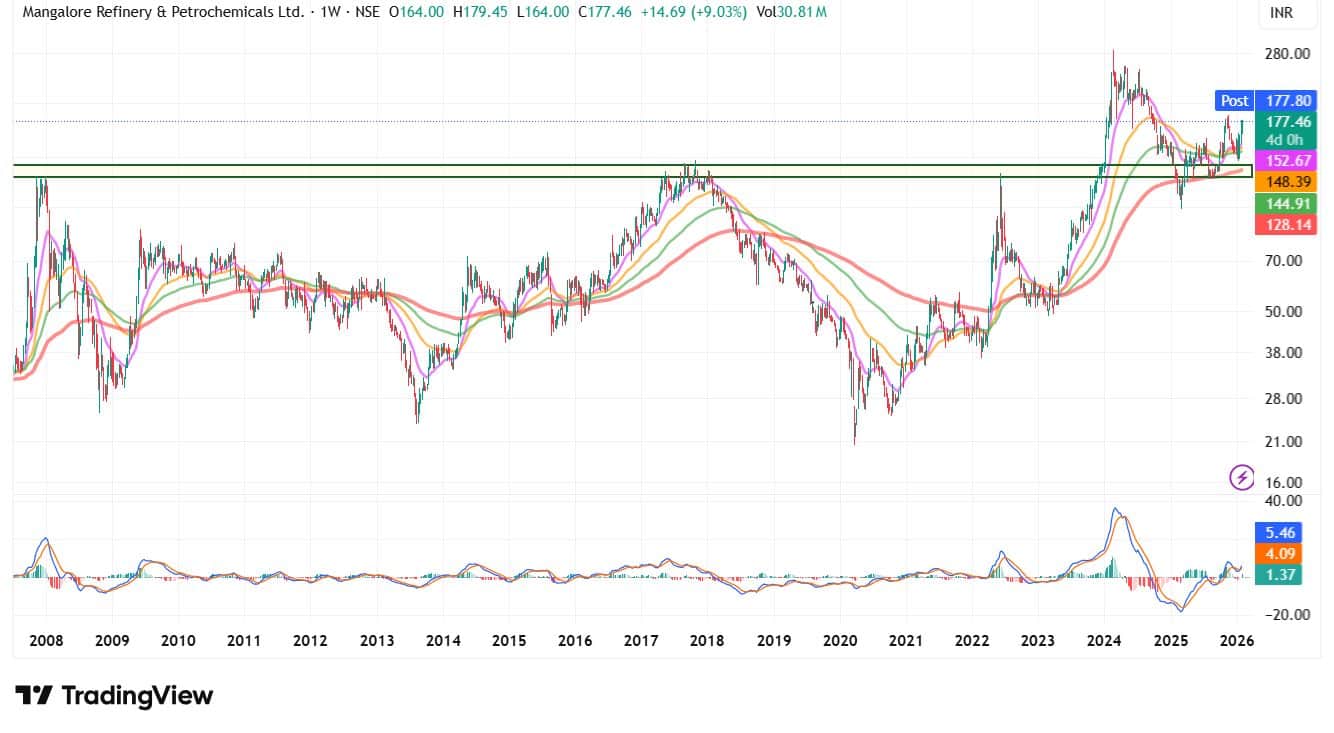Click the 2016 label on time axis
The height and width of the screenshot is (733, 1334).
coord(575,640)
